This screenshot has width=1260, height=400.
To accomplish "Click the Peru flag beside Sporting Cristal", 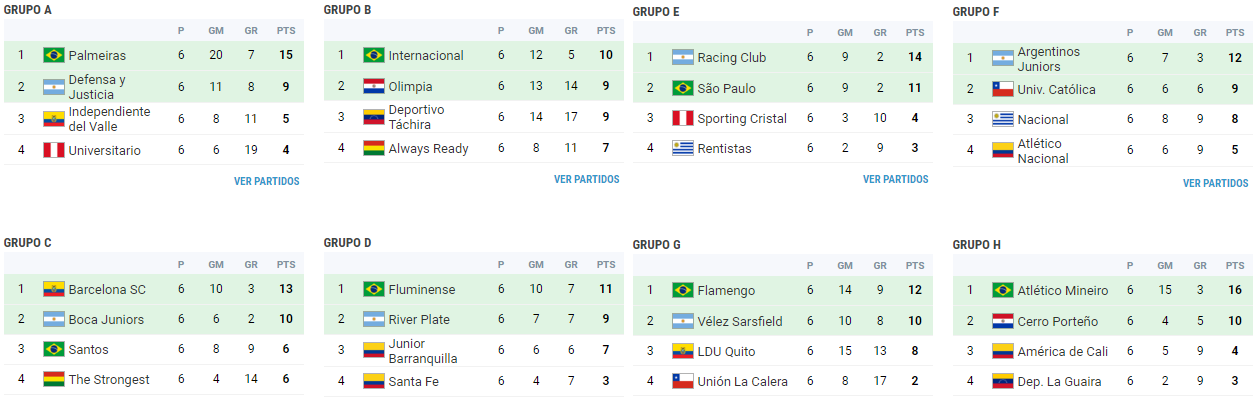I will 683,118.
